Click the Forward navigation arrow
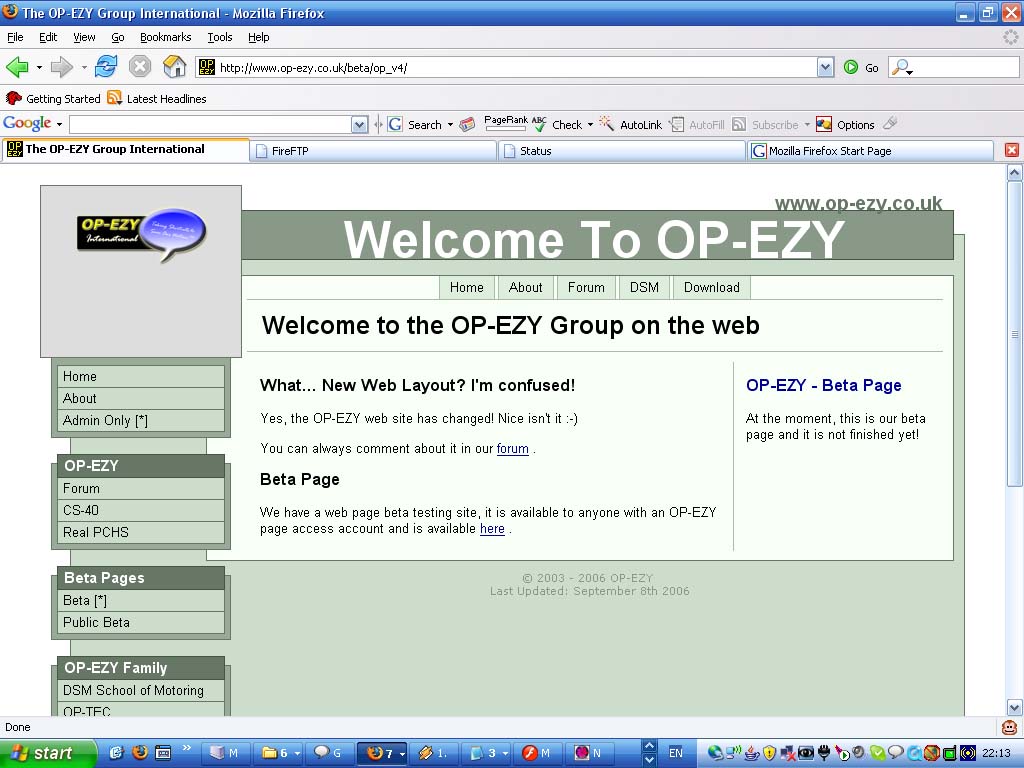Screen dimensions: 1024x768 pos(61,67)
